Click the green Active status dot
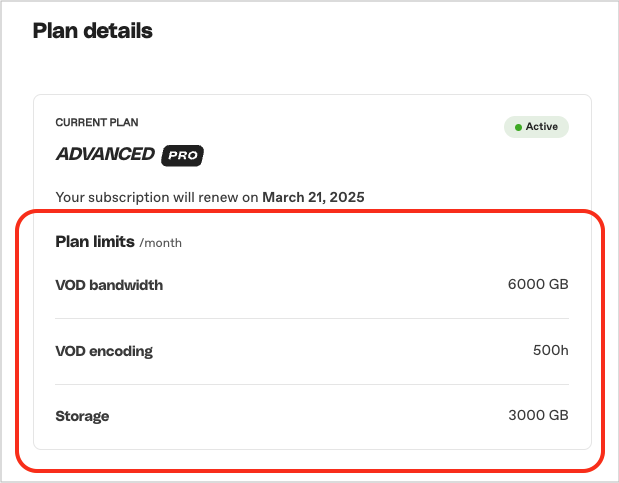The image size is (619, 483). [518, 127]
